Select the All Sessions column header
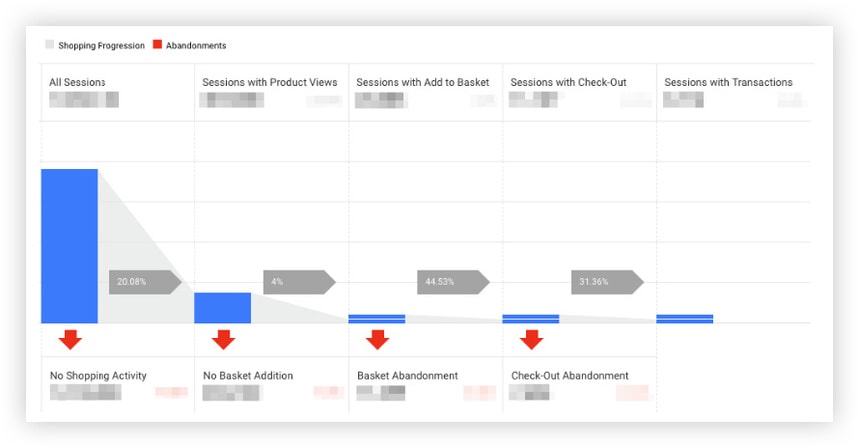The width and height of the screenshot is (859, 448). click(x=77, y=82)
